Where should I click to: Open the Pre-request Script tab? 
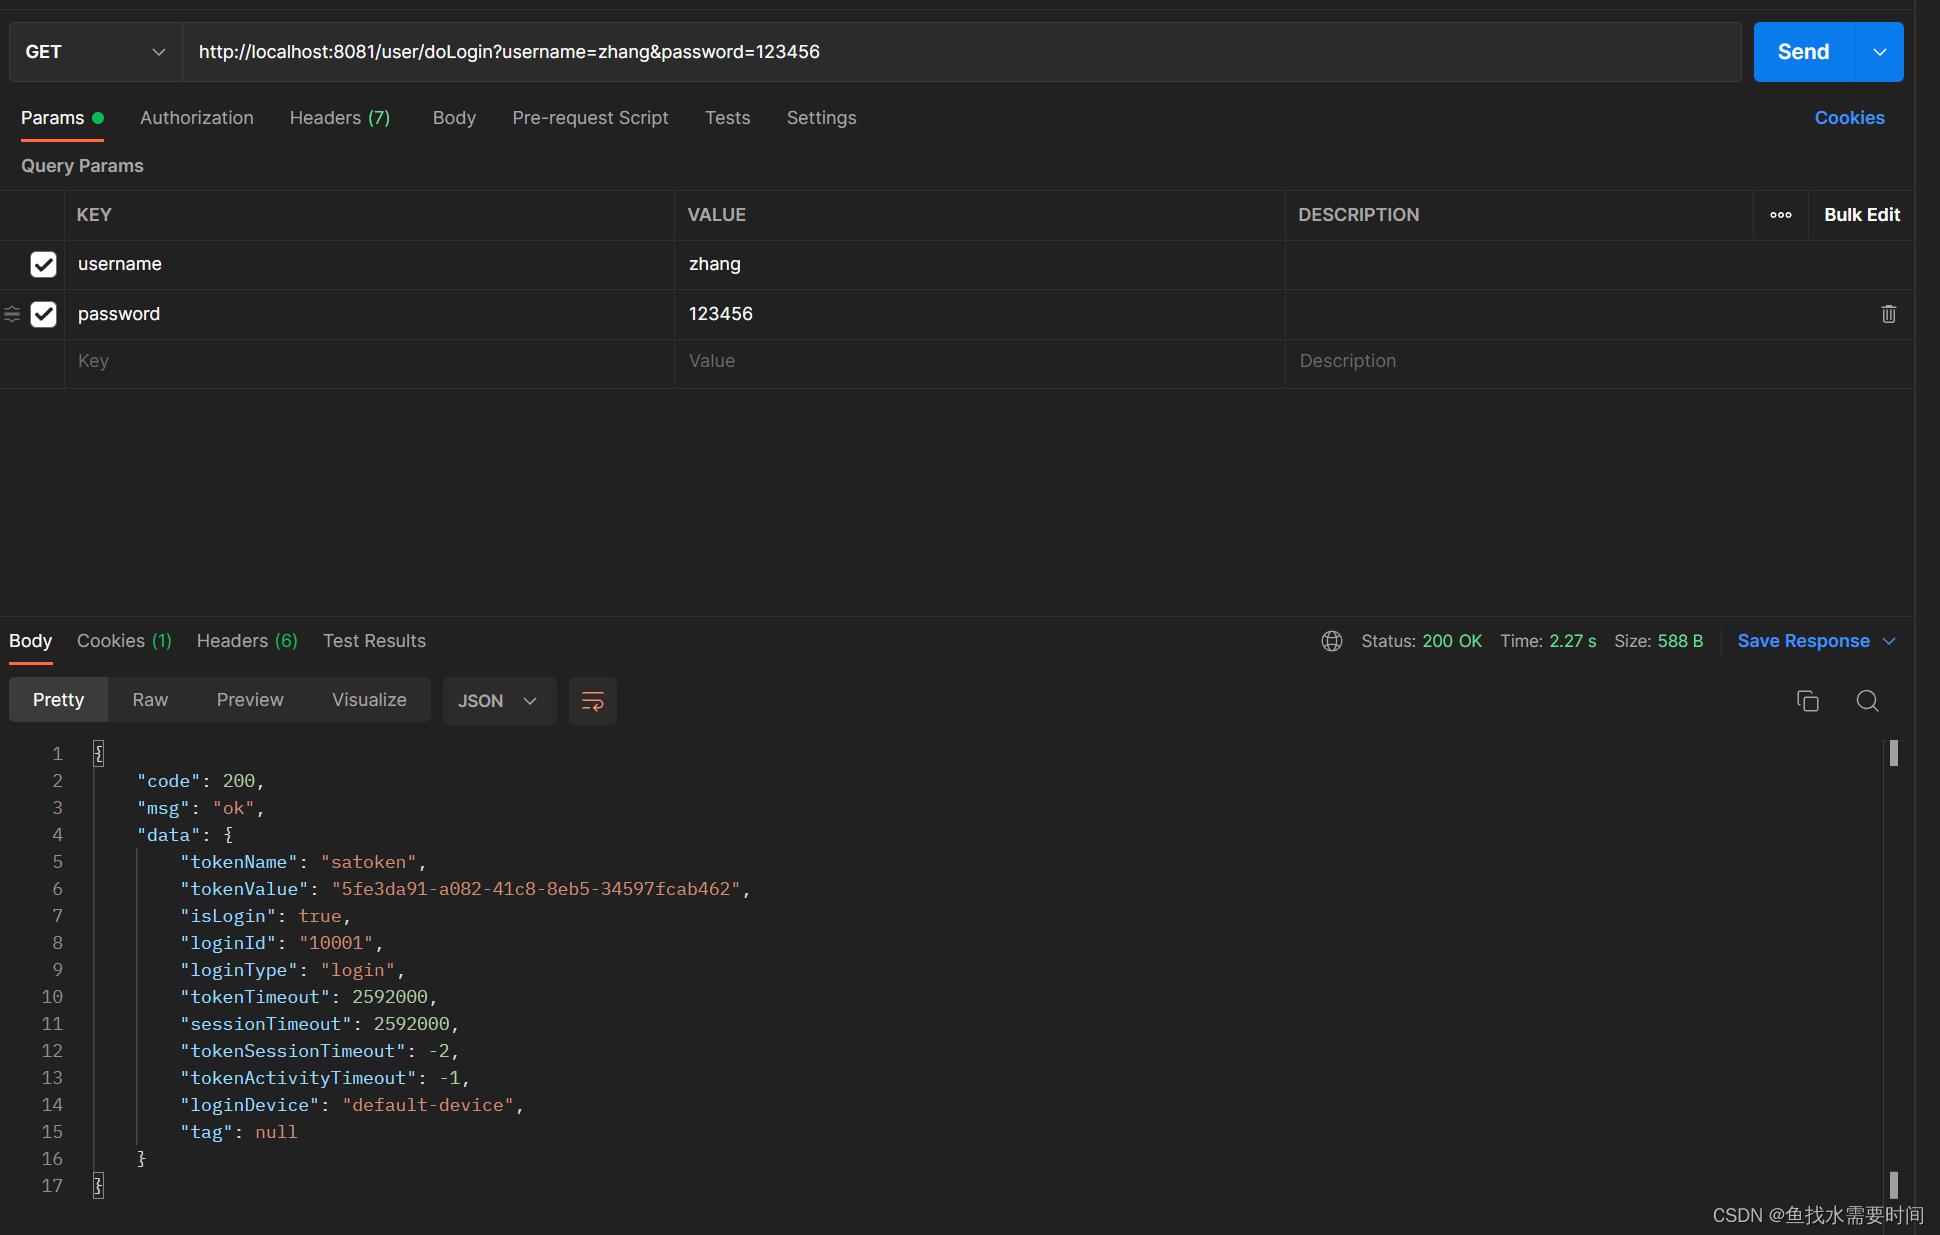click(590, 118)
